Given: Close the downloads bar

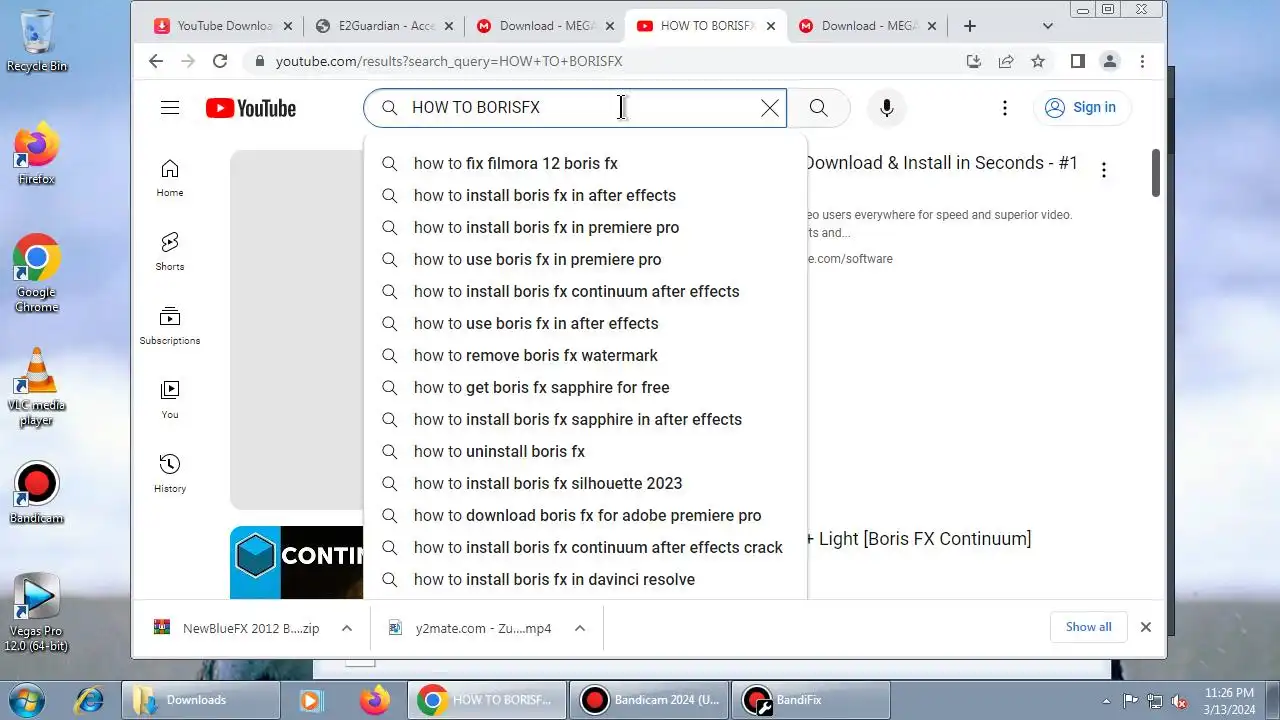Looking at the screenshot, I should point(1146,627).
